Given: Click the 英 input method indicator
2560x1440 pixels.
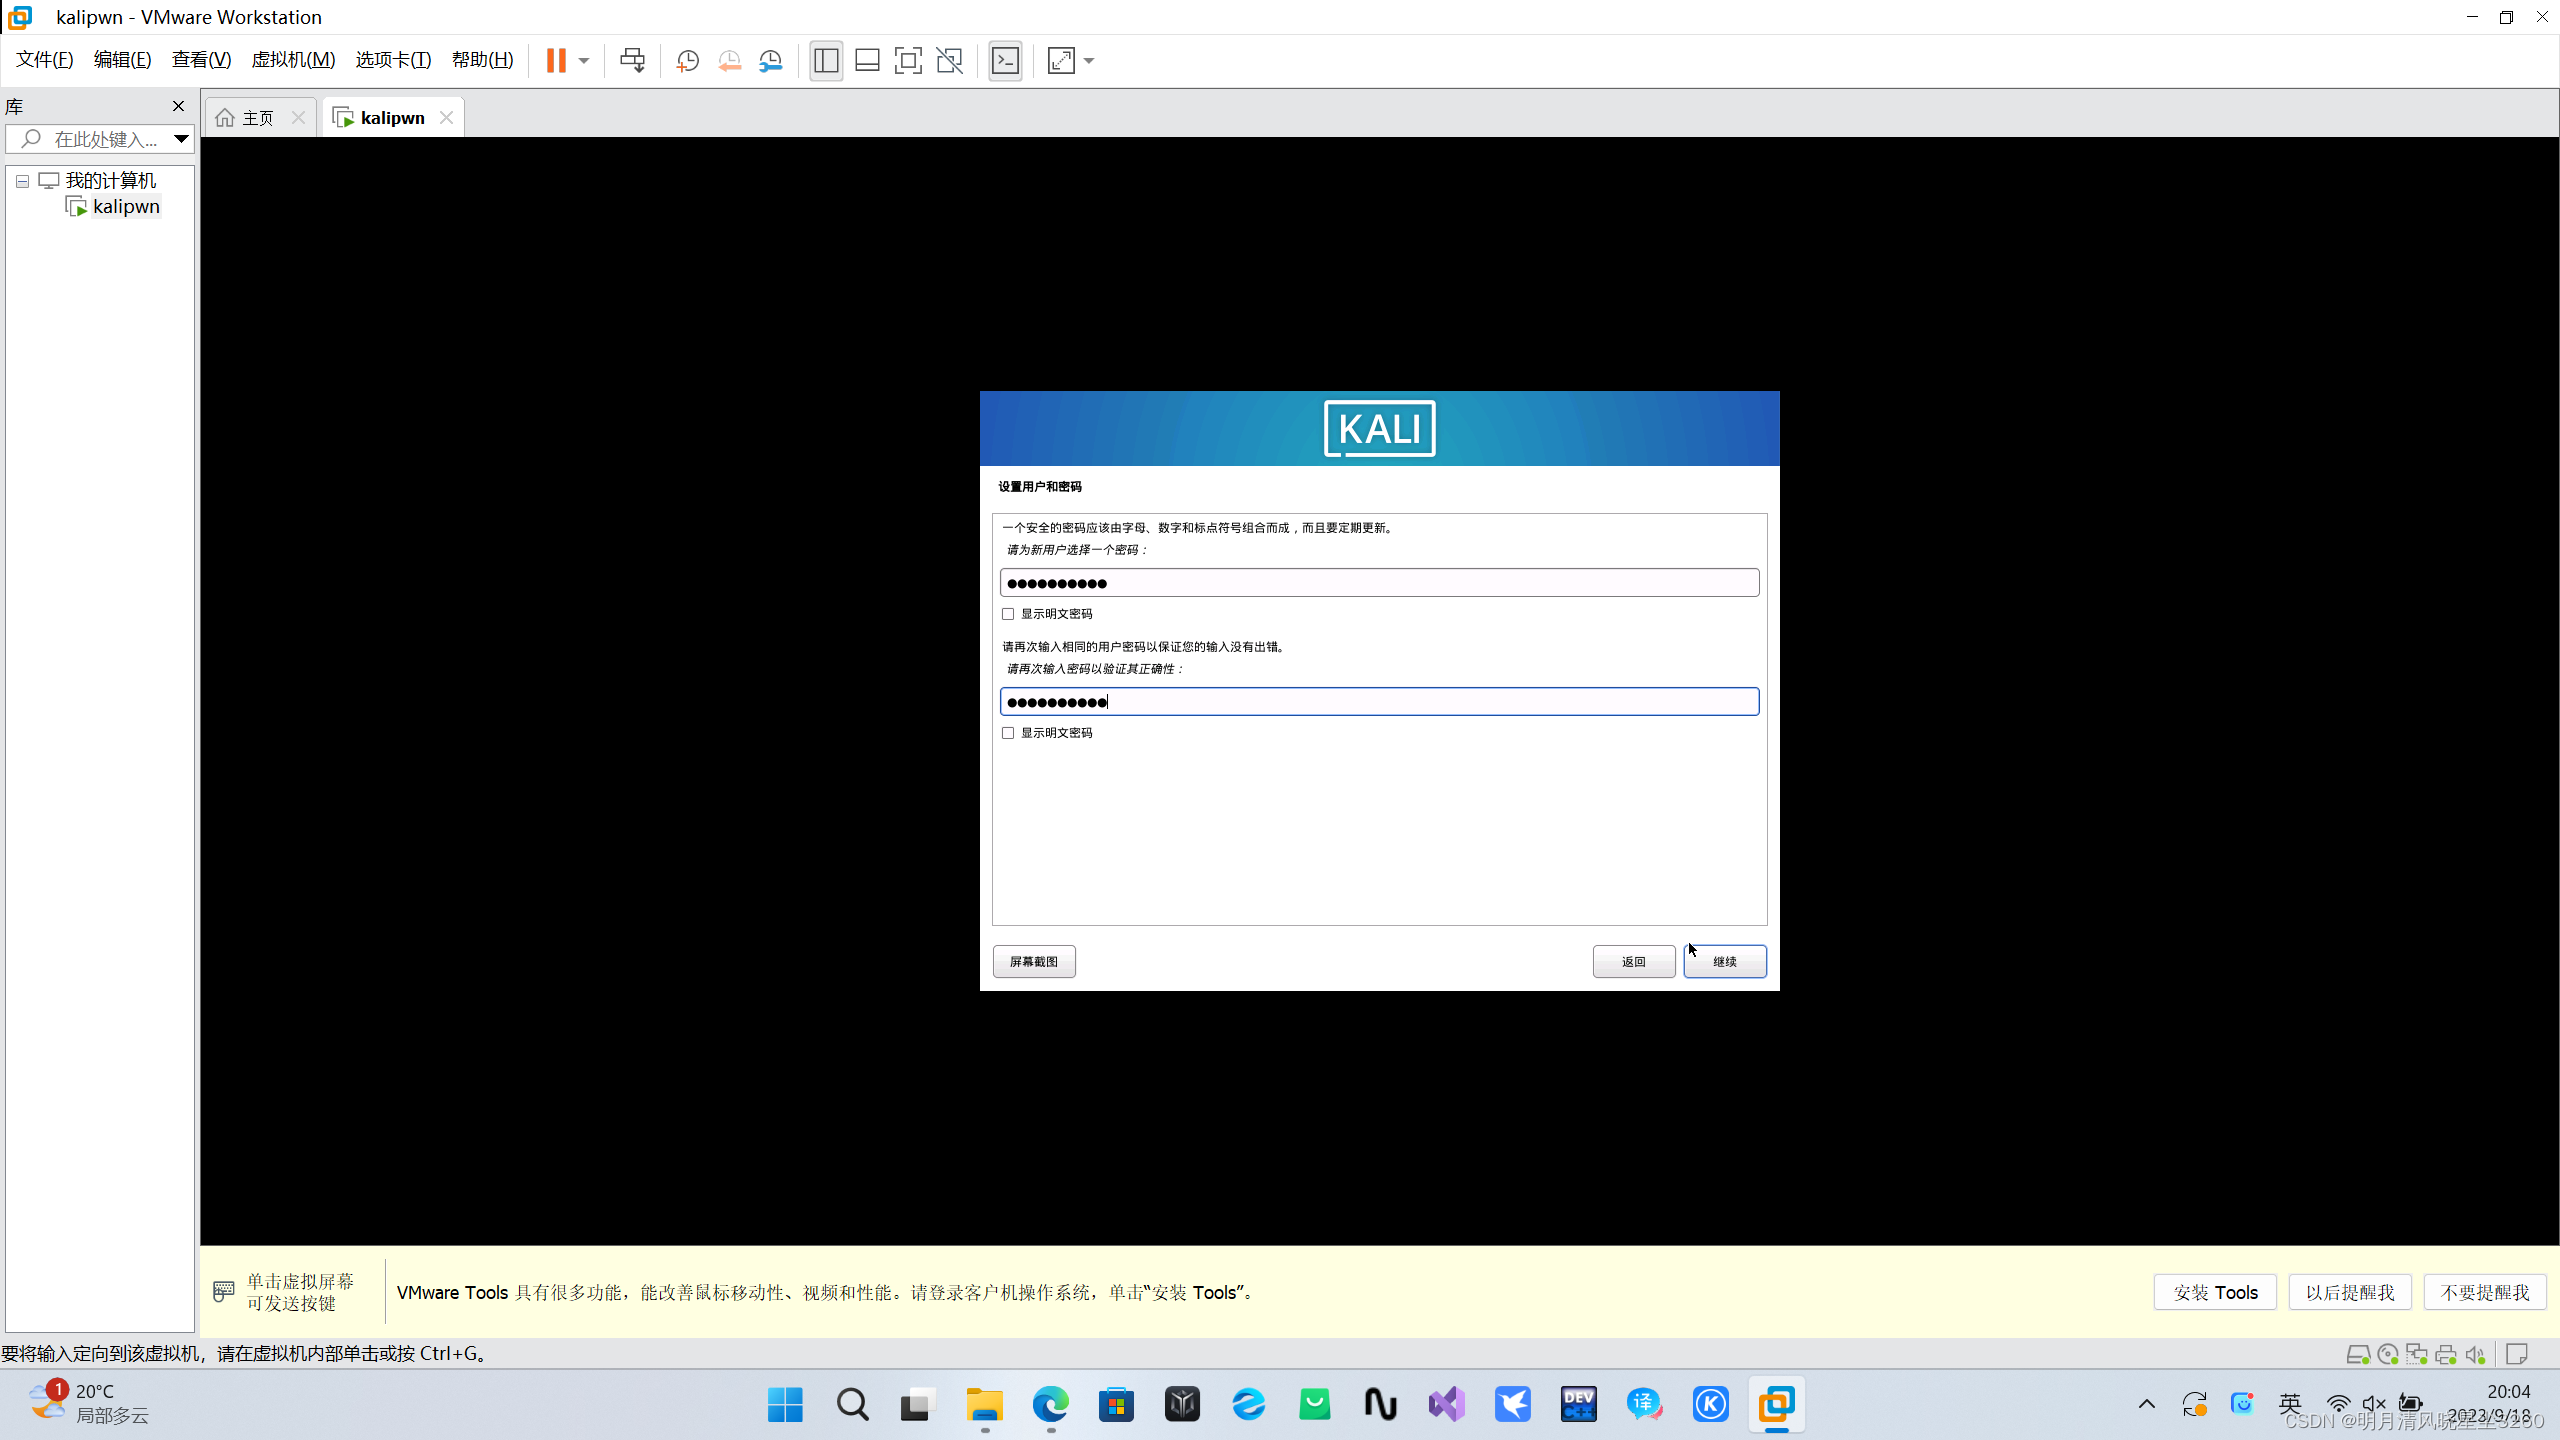Looking at the screenshot, I should point(2290,1405).
